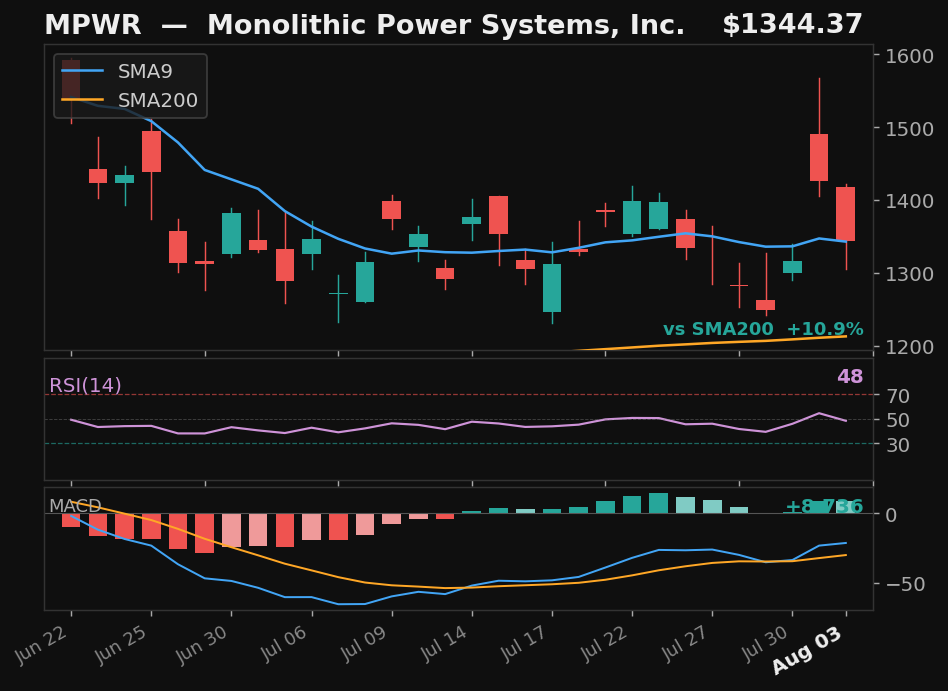Click the tall red candle with wick near 1570
Viewport: 948px width, 691px height.
click(819, 157)
